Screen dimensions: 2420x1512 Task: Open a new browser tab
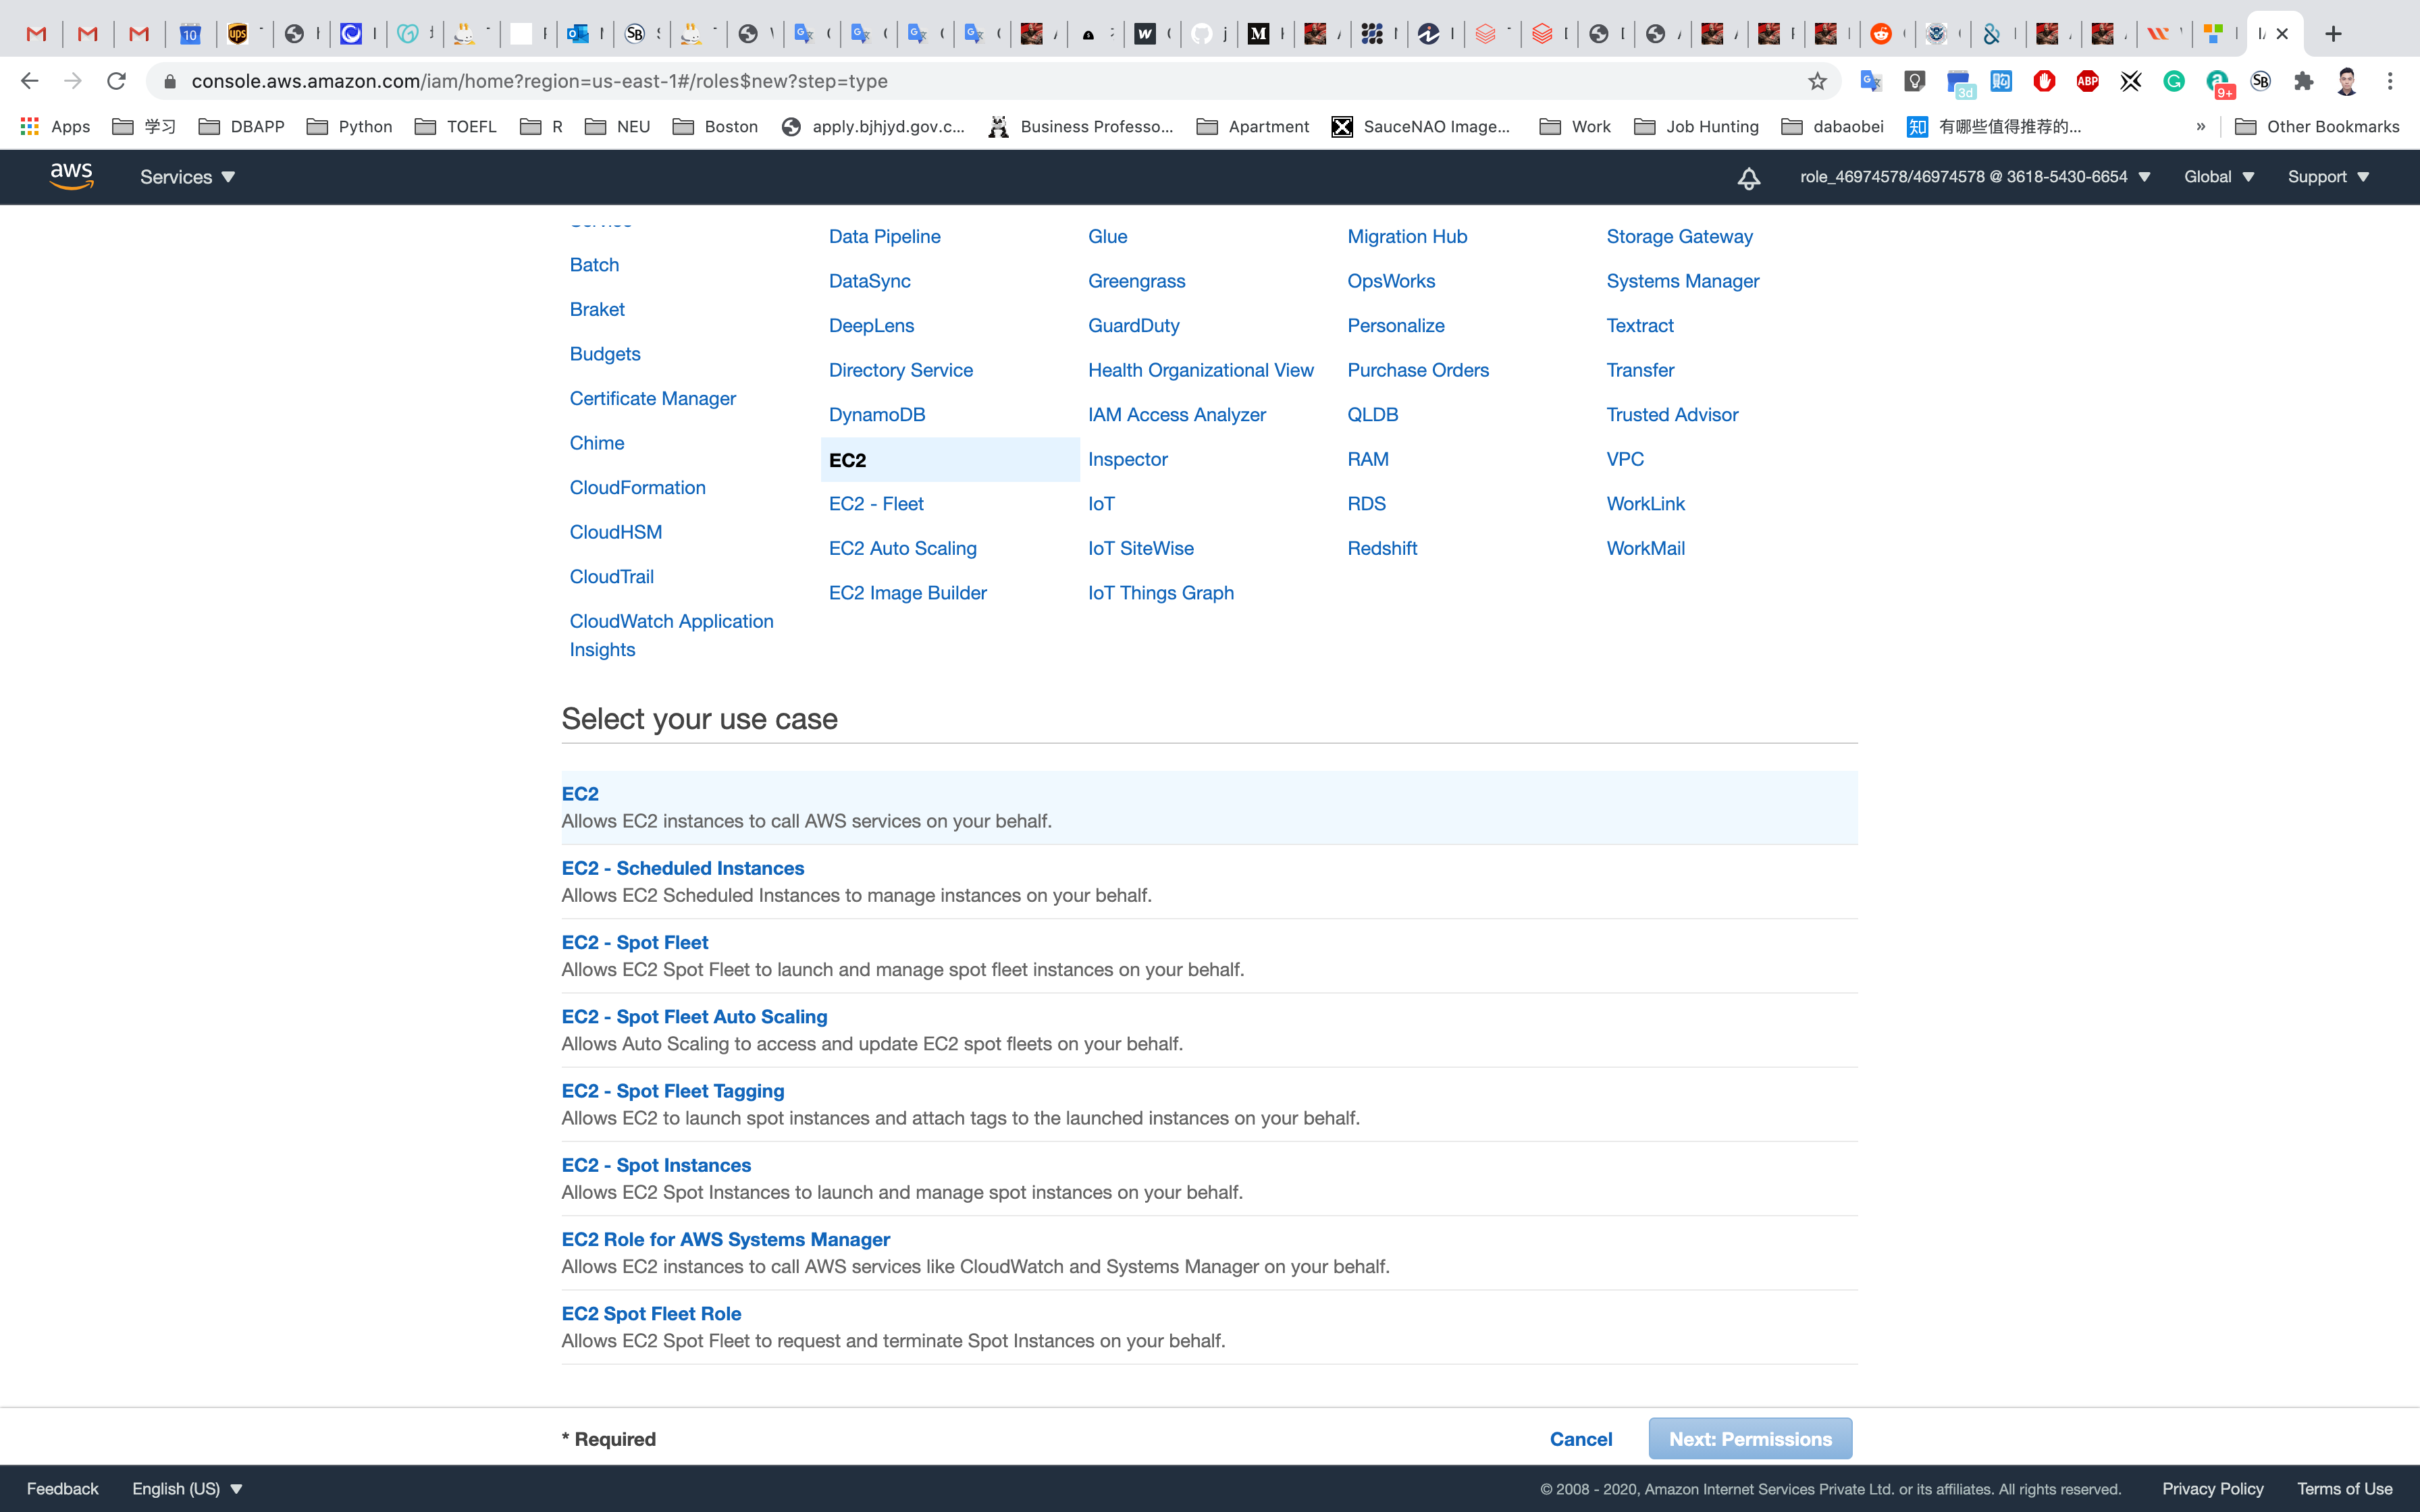coord(2333,34)
